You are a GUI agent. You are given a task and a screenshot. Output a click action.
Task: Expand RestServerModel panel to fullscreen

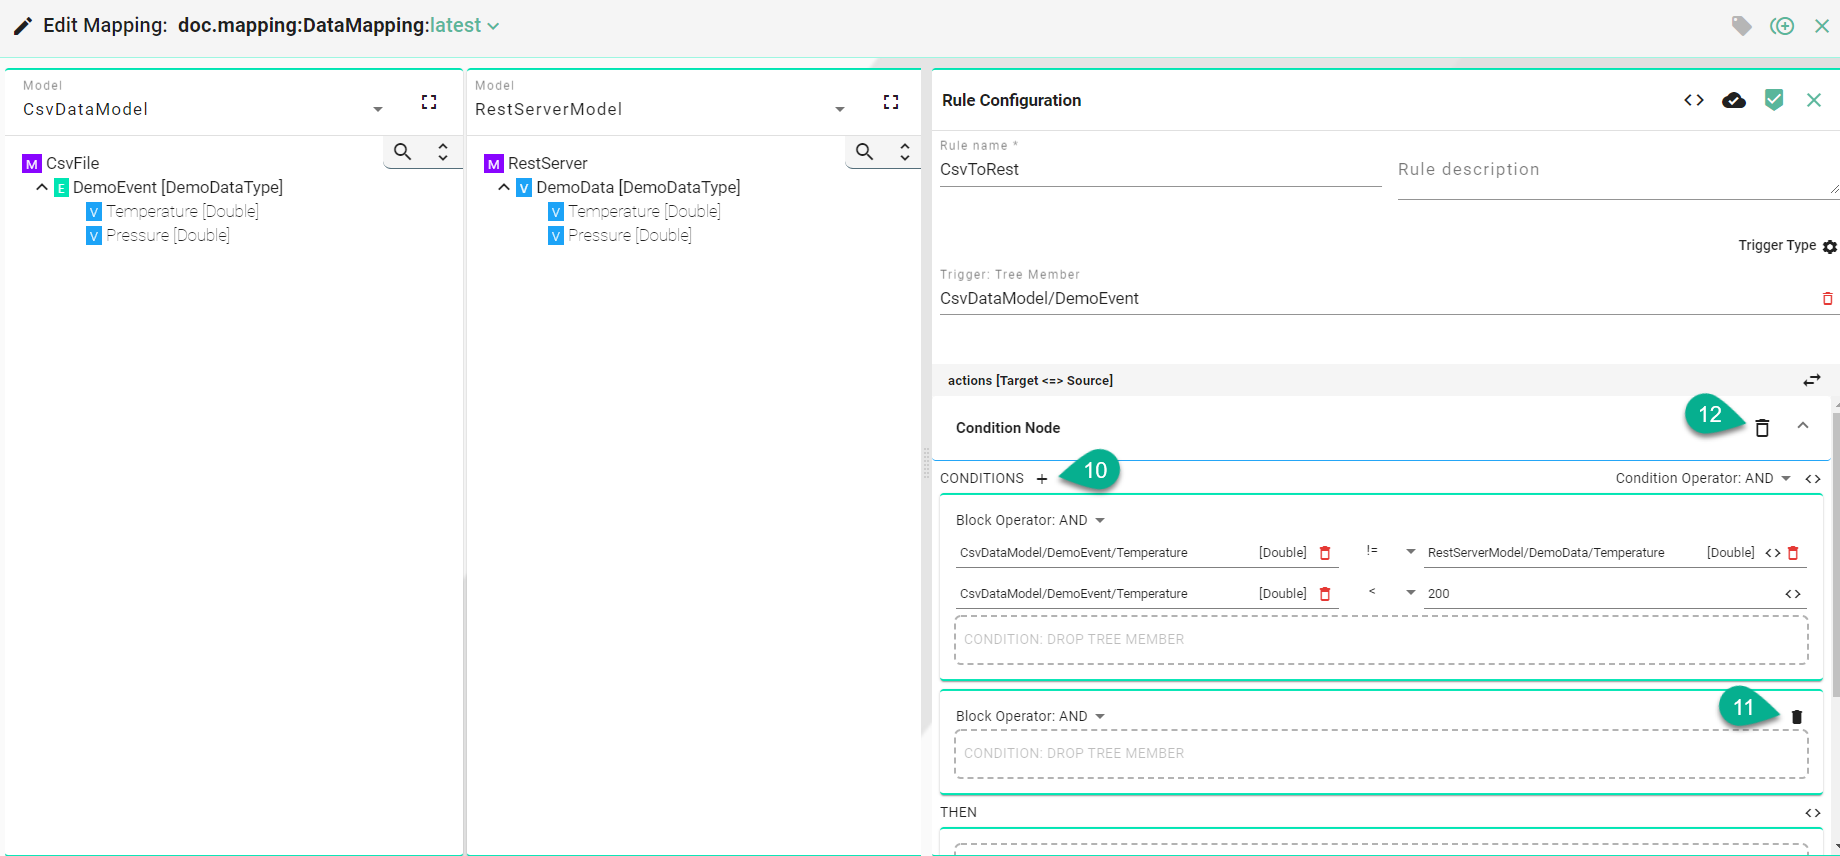(x=891, y=102)
